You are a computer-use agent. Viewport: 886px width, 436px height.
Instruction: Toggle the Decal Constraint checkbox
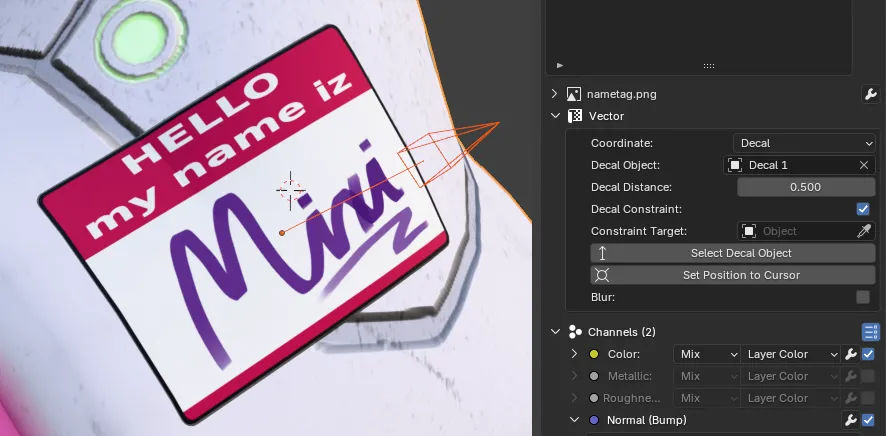pos(863,209)
